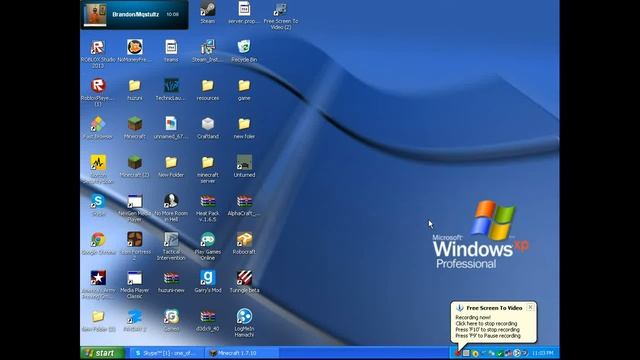Close the Free Screen To Video balloon
The width and height of the screenshot is (640, 360).
(x=530, y=307)
